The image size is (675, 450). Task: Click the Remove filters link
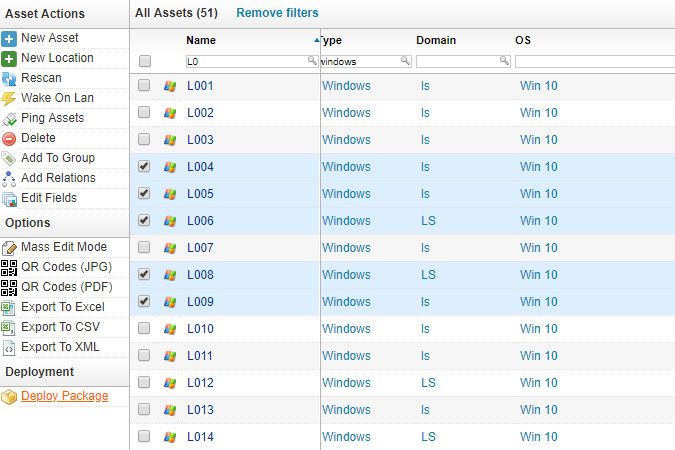pyautogui.click(x=277, y=13)
